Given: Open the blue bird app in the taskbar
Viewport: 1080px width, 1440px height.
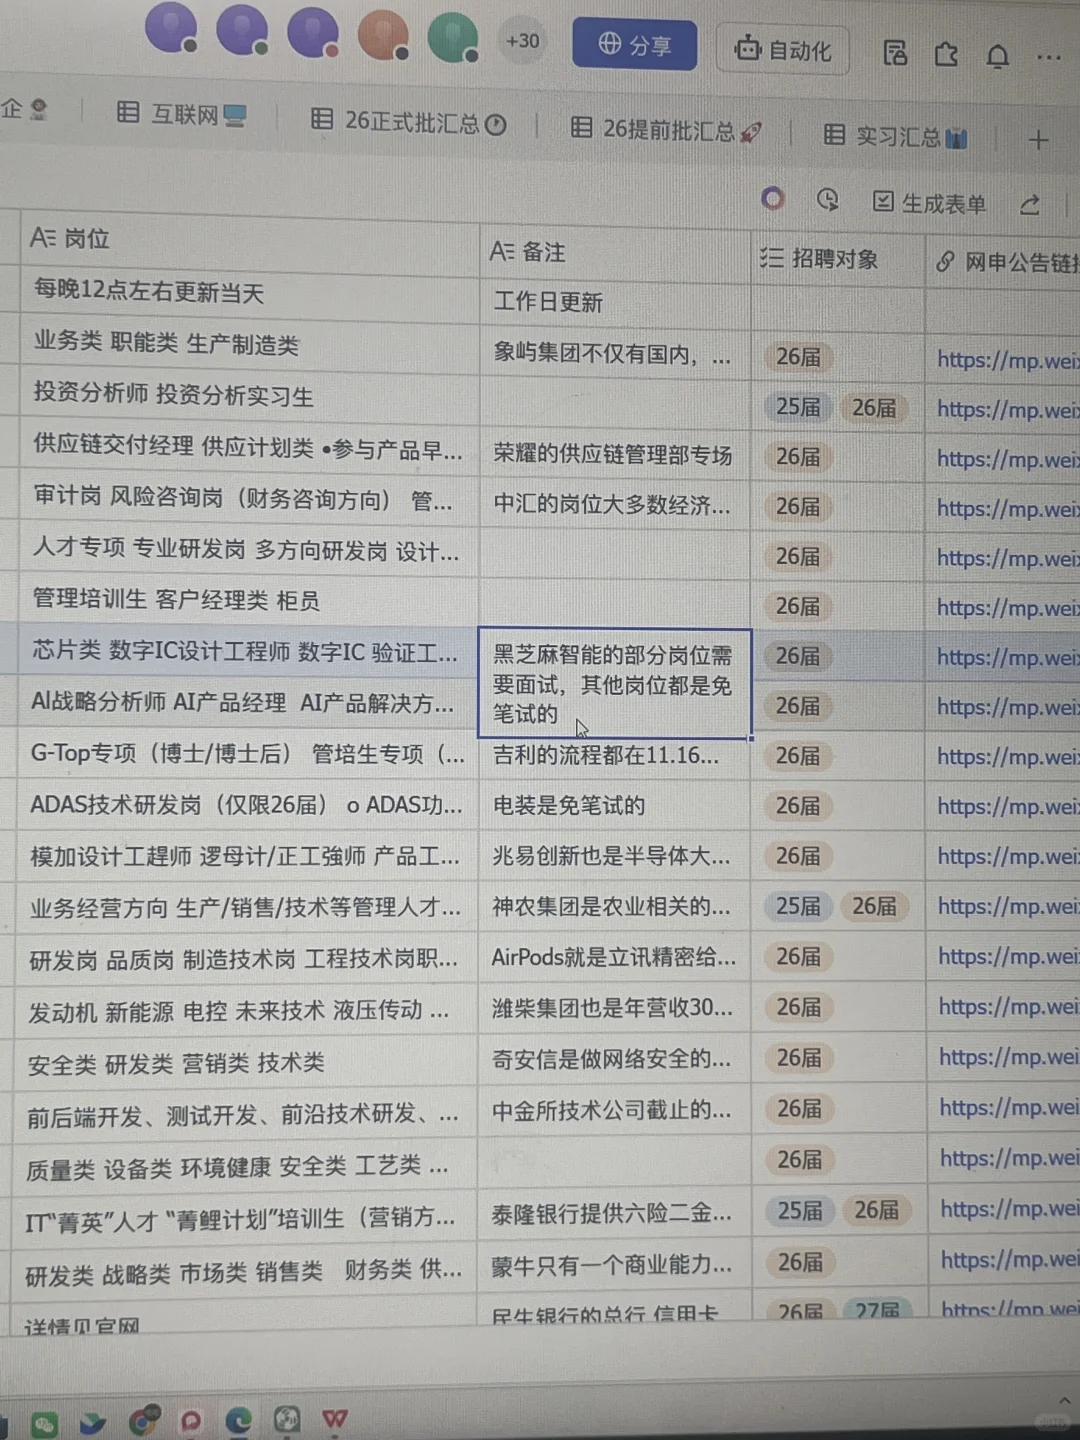Looking at the screenshot, I should coord(93,1422).
